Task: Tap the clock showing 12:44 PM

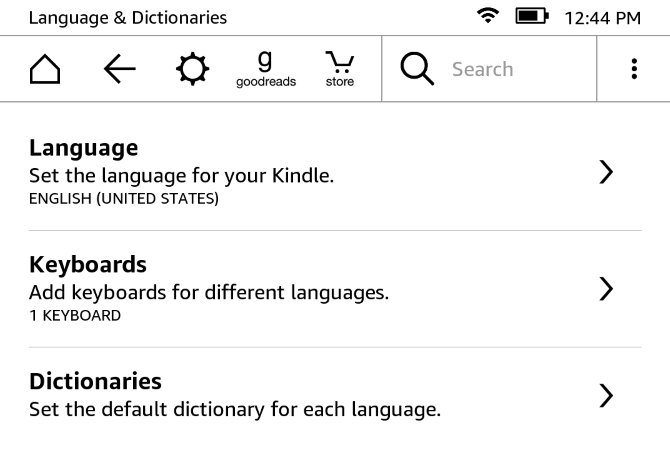Action: click(602, 18)
